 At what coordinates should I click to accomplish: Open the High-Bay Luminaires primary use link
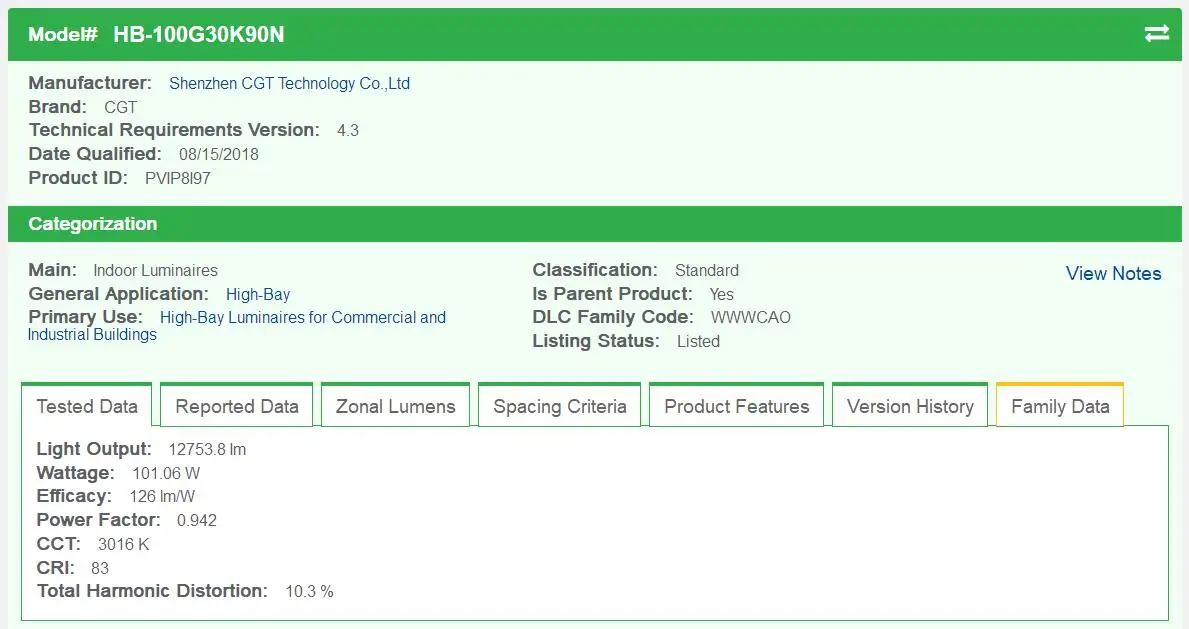click(302, 317)
